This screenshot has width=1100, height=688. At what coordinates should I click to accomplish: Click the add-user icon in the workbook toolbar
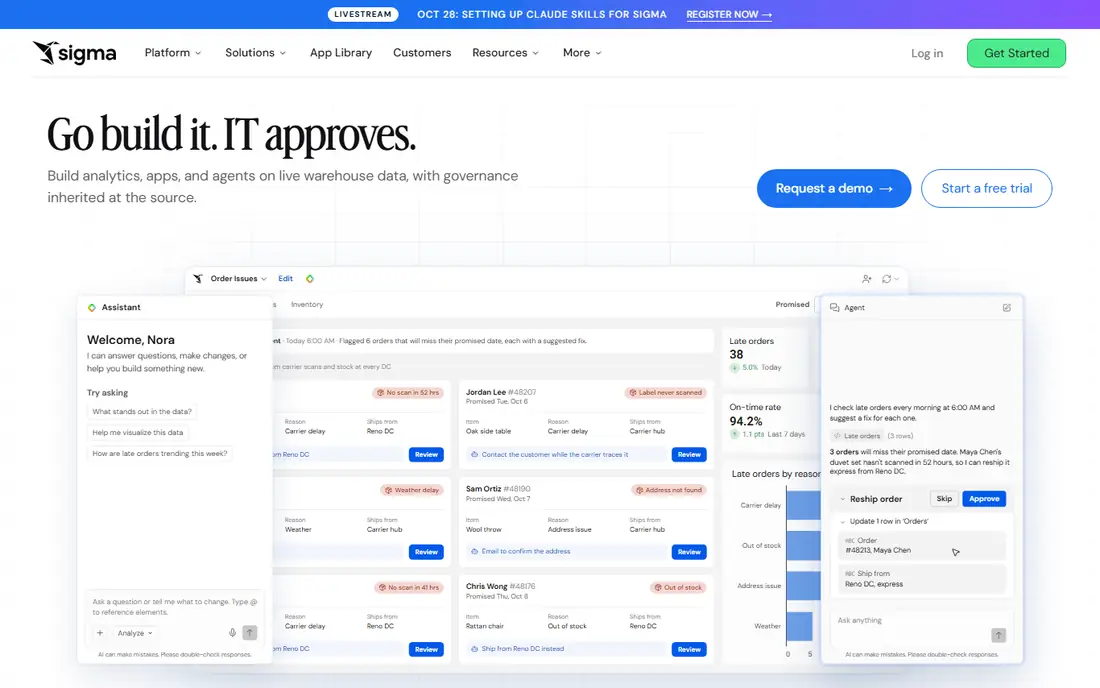866,278
